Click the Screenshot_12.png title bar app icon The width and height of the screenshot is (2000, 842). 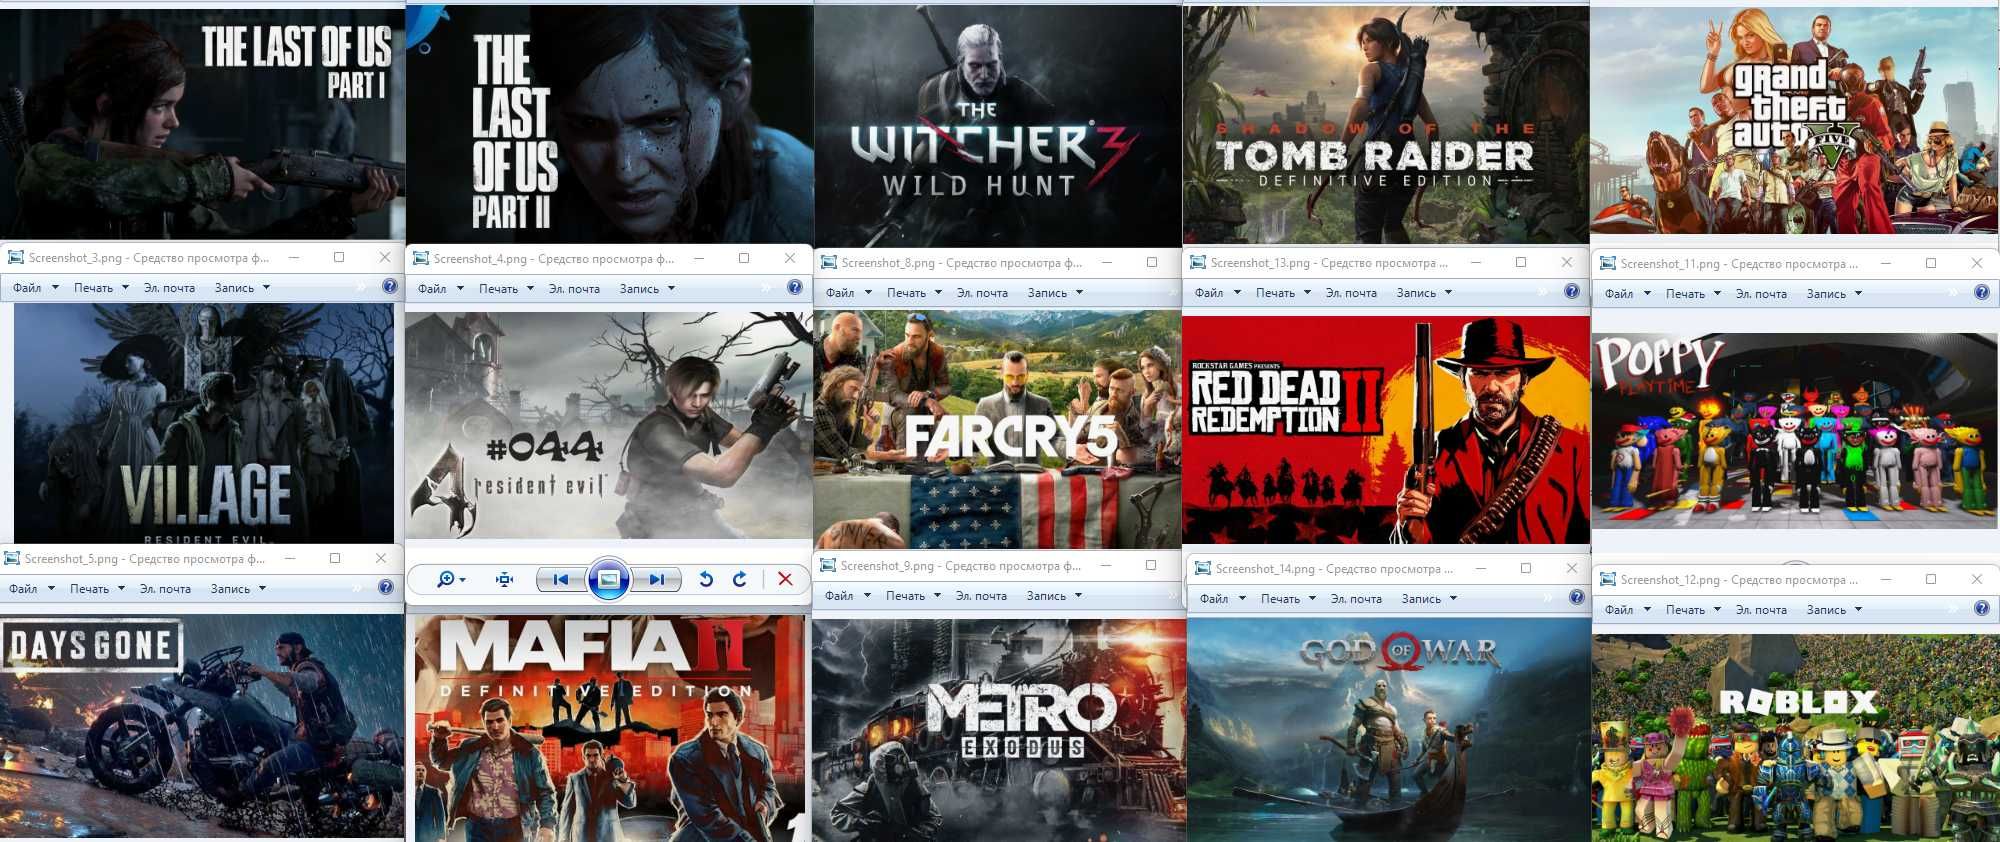click(1607, 579)
